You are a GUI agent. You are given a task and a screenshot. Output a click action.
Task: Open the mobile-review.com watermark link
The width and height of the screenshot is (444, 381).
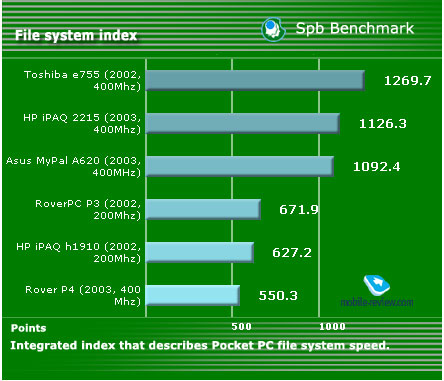click(x=377, y=302)
